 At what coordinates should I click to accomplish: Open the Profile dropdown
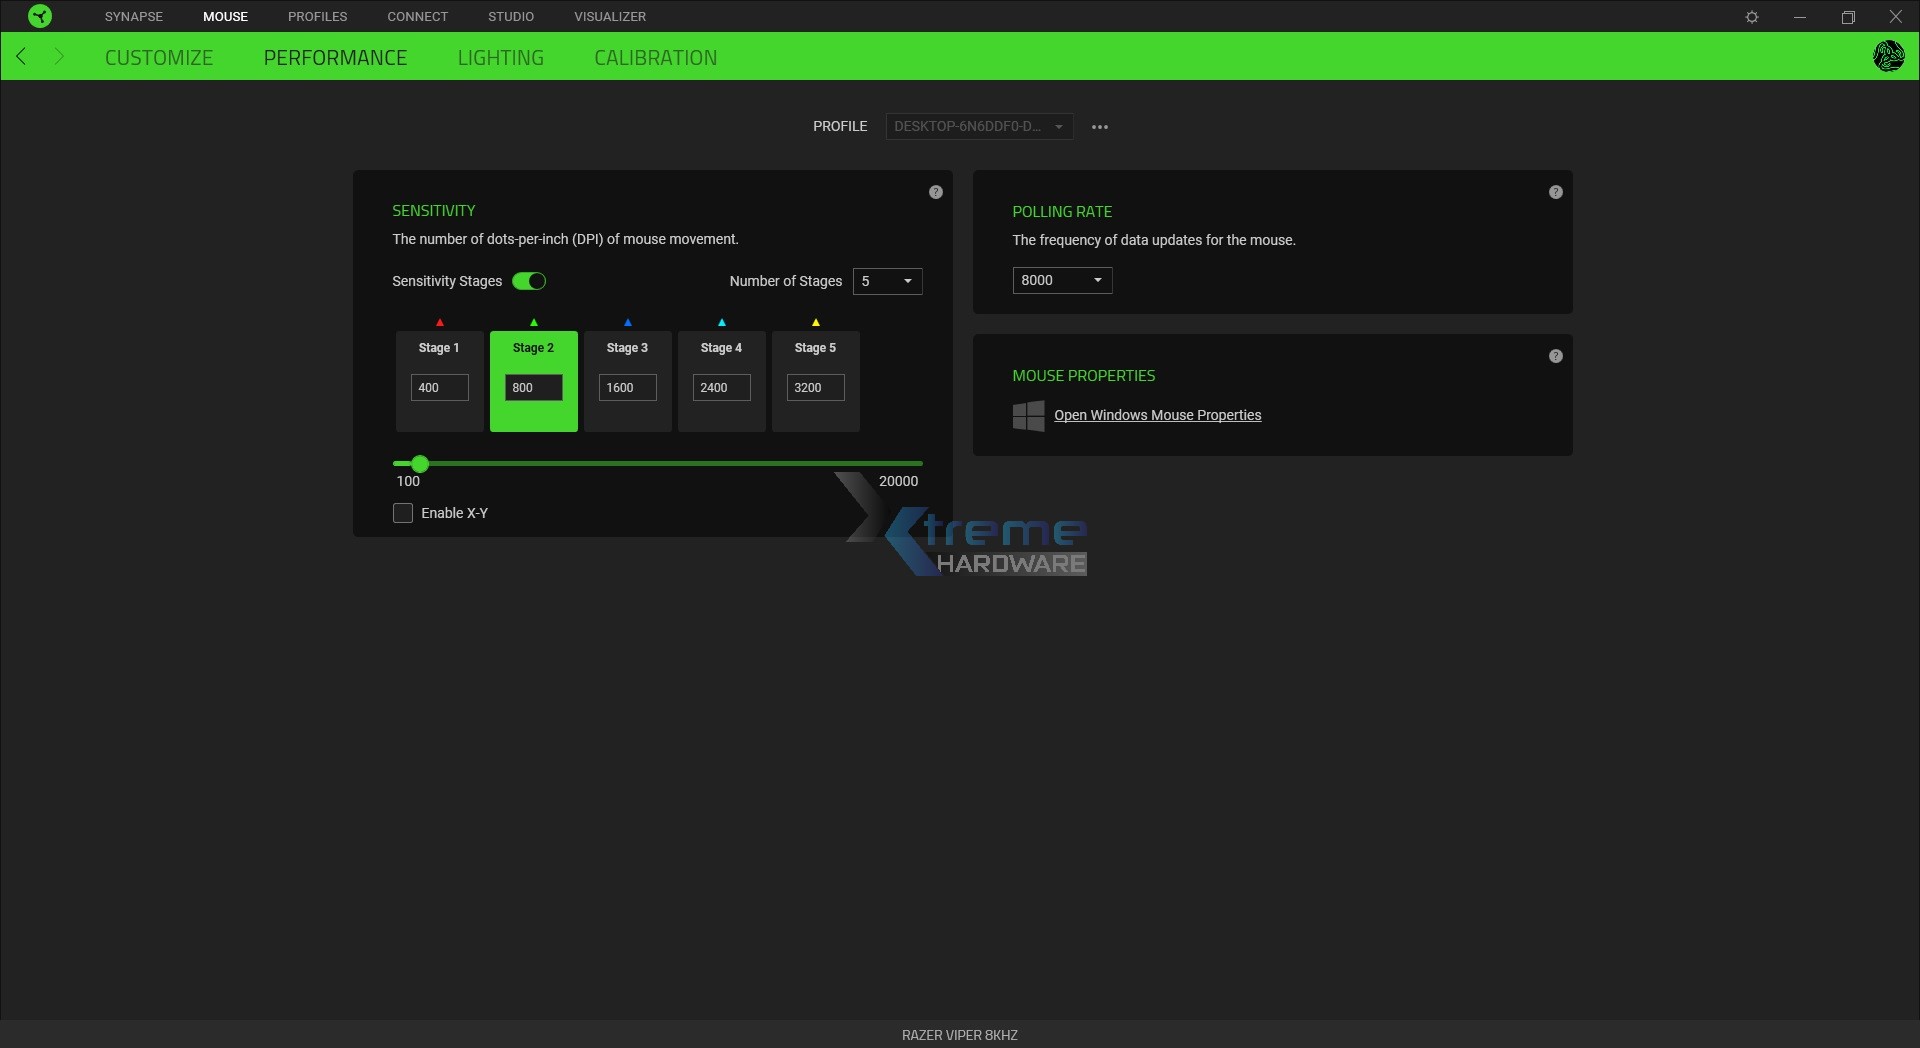tap(979, 126)
